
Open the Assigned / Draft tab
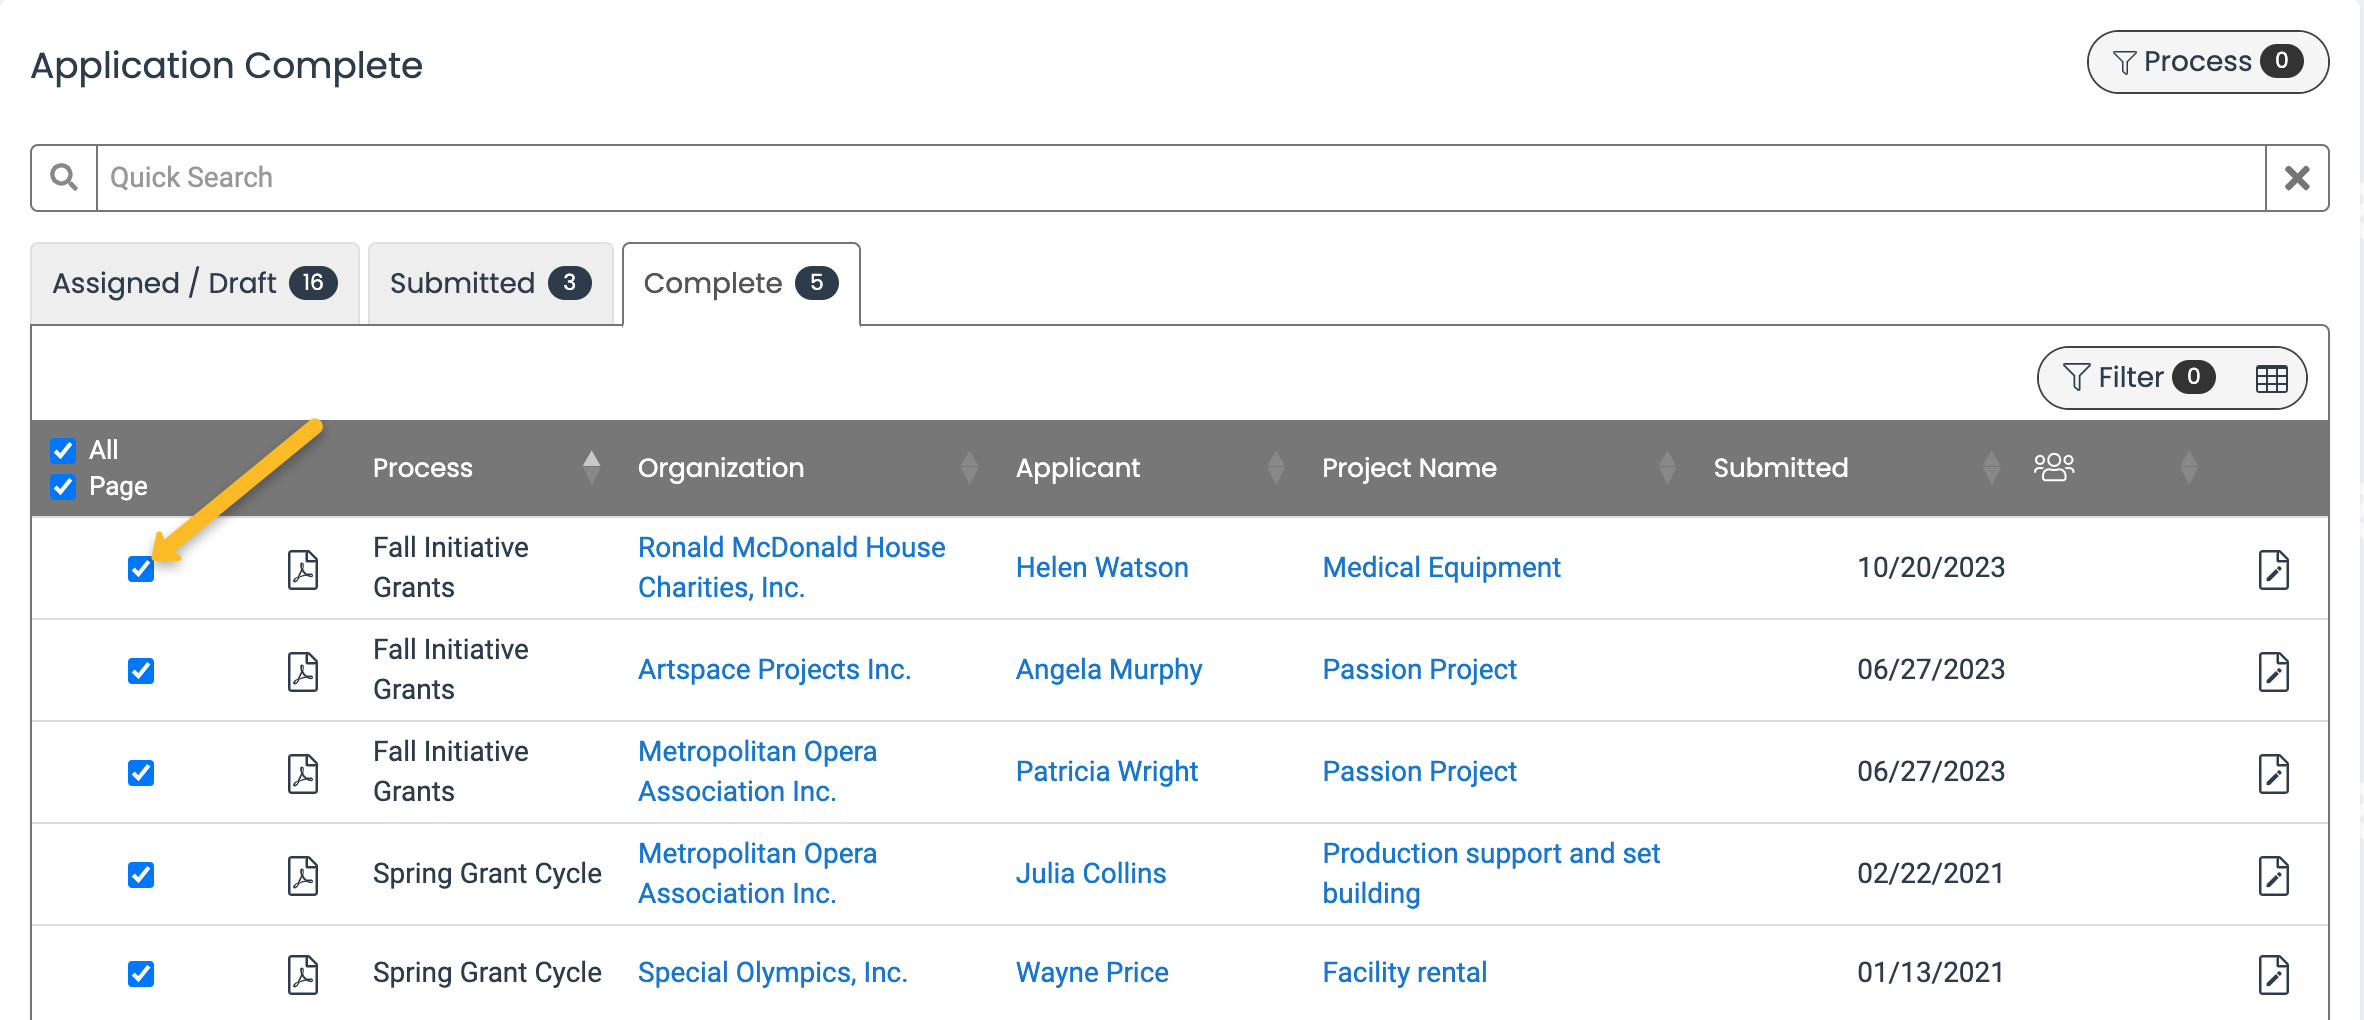click(x=193, y=283)
